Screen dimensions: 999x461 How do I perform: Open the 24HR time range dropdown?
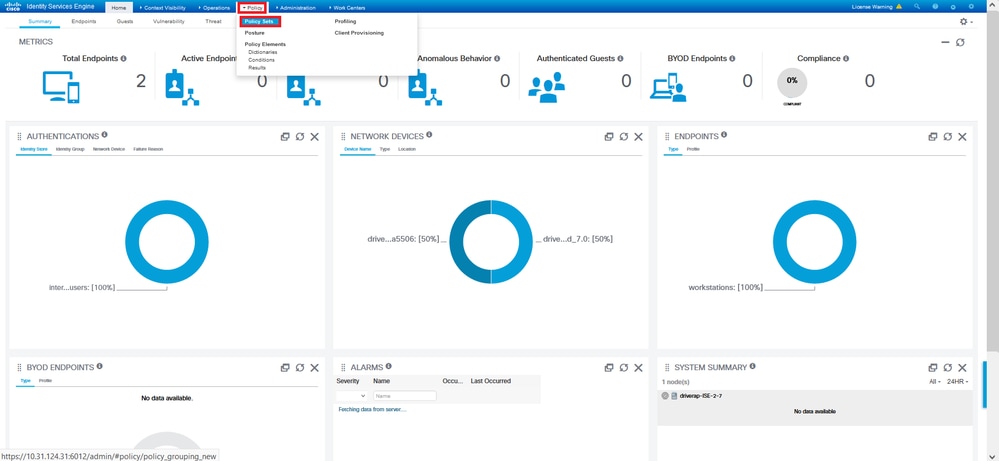(x=958, y=381)
